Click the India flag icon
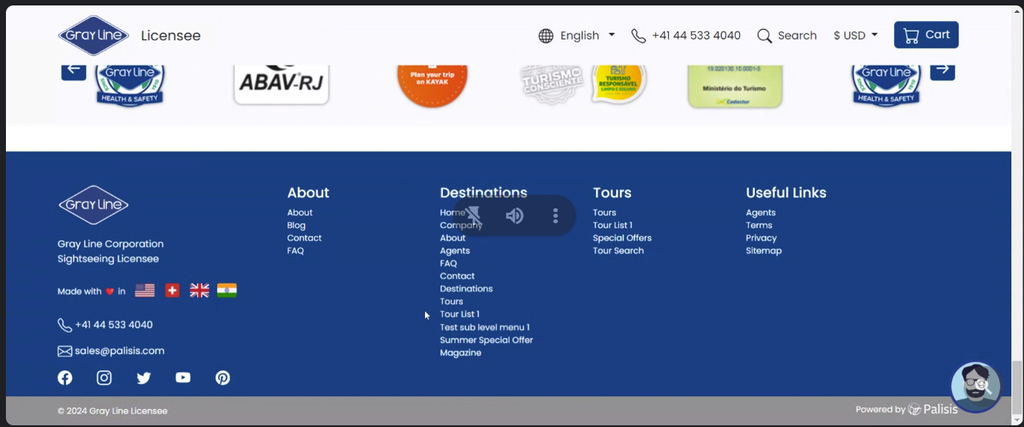Screen dimensions: 1024x427 (x=227, y=291)
